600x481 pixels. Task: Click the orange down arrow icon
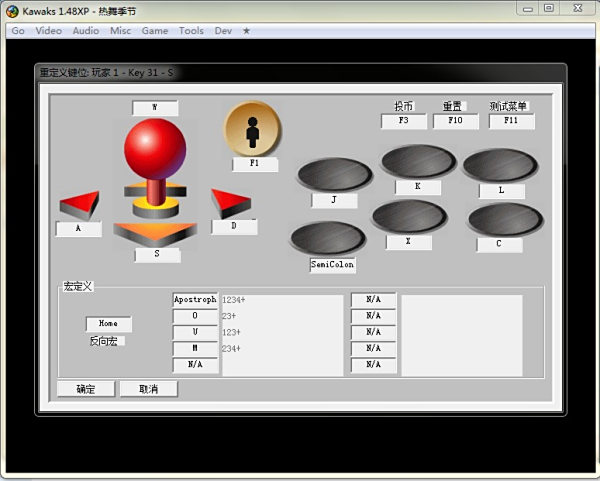(155, 234)
